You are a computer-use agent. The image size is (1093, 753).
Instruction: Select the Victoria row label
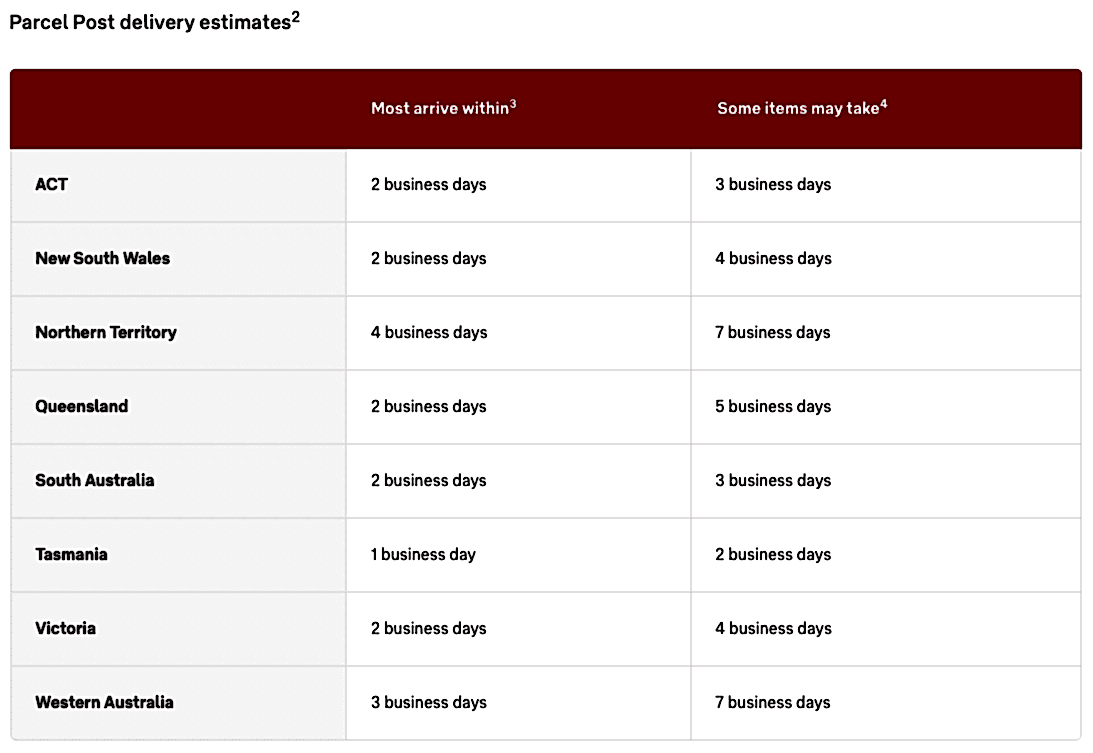[66, 628]
